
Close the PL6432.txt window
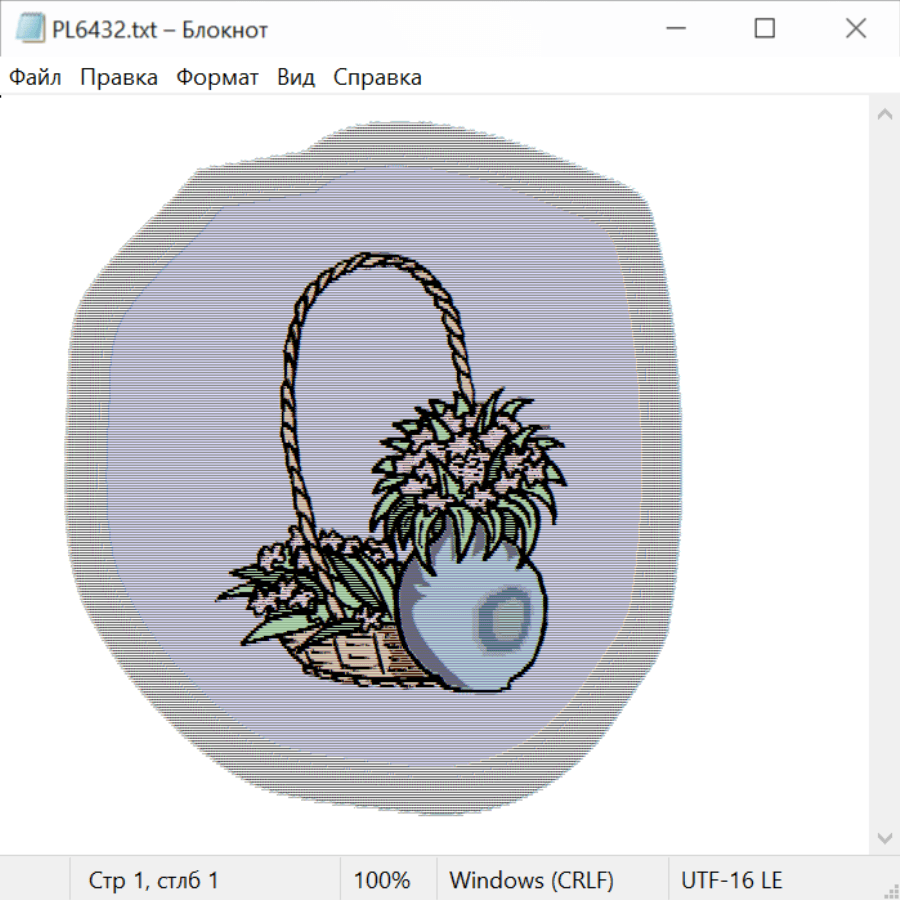(x=855, y=29)
